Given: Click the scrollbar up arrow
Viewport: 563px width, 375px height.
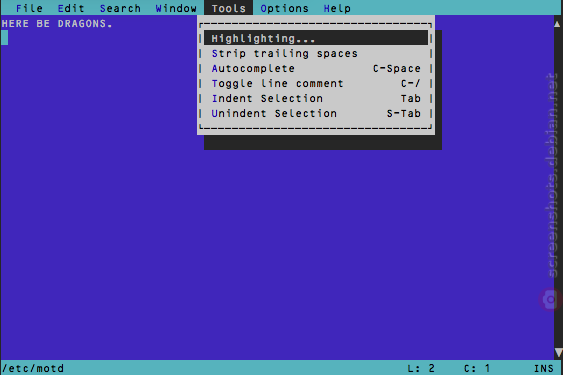Looking at the screenshot, I should [557, 24].
